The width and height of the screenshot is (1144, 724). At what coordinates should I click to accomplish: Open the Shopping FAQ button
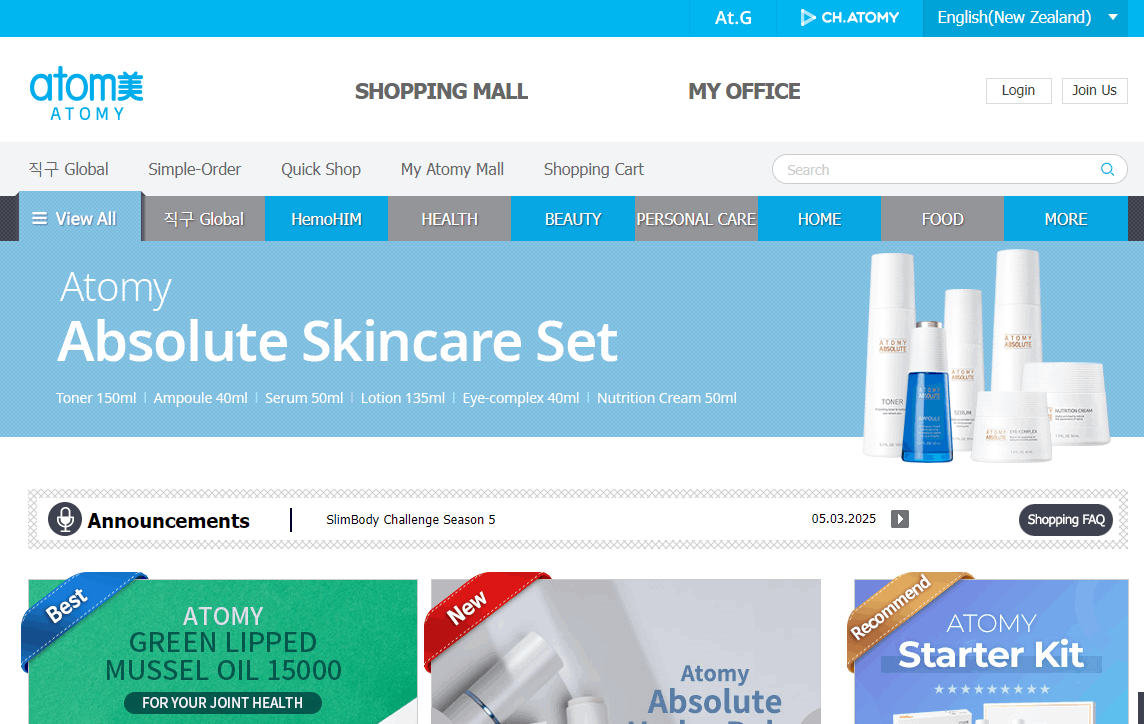click(1065, 520)
